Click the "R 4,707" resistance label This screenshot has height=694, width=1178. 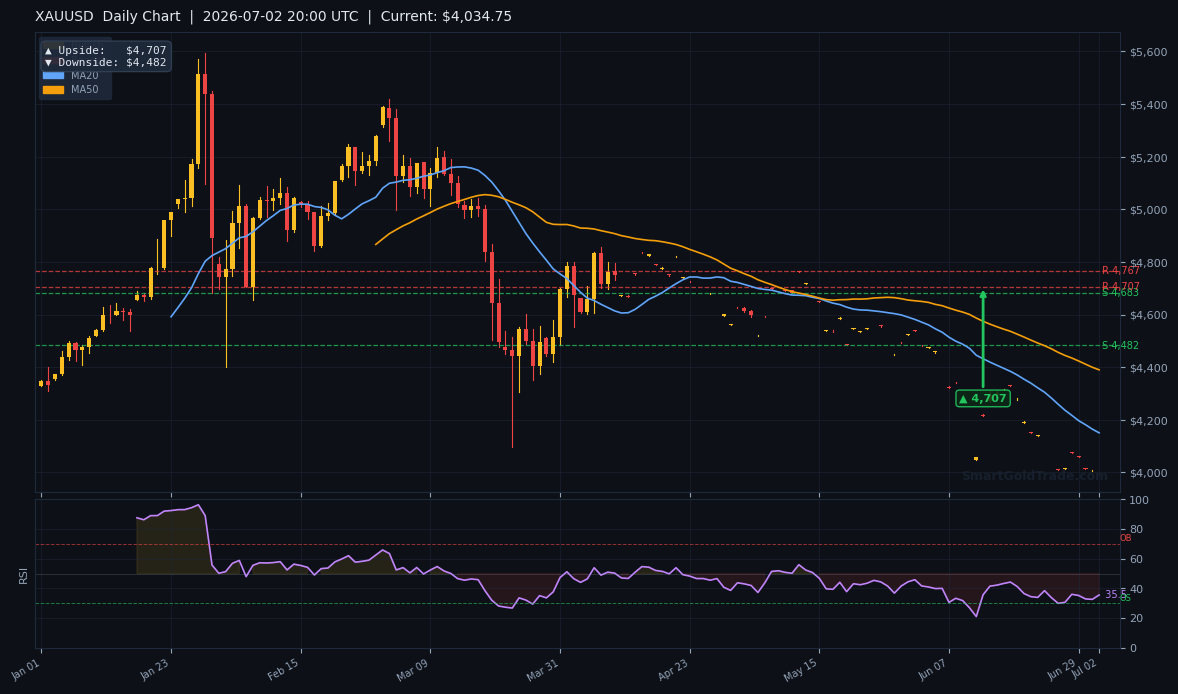point(1121,286)
